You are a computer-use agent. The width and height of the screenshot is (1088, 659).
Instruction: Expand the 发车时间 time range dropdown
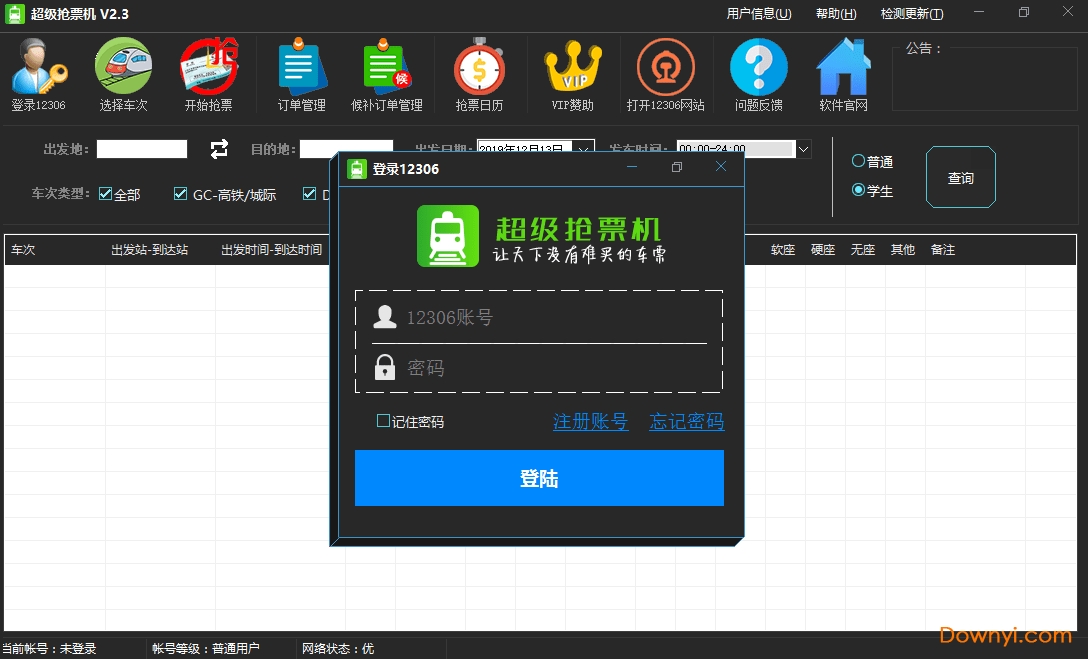coord(803,148)
